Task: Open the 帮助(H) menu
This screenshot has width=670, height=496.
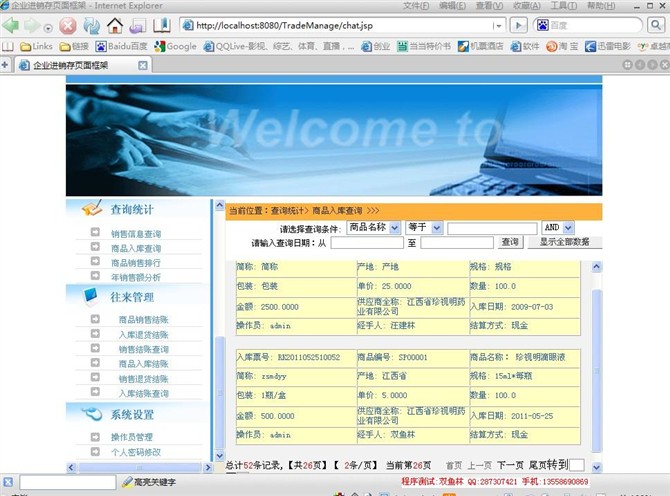Action: (x=601, y=6)
